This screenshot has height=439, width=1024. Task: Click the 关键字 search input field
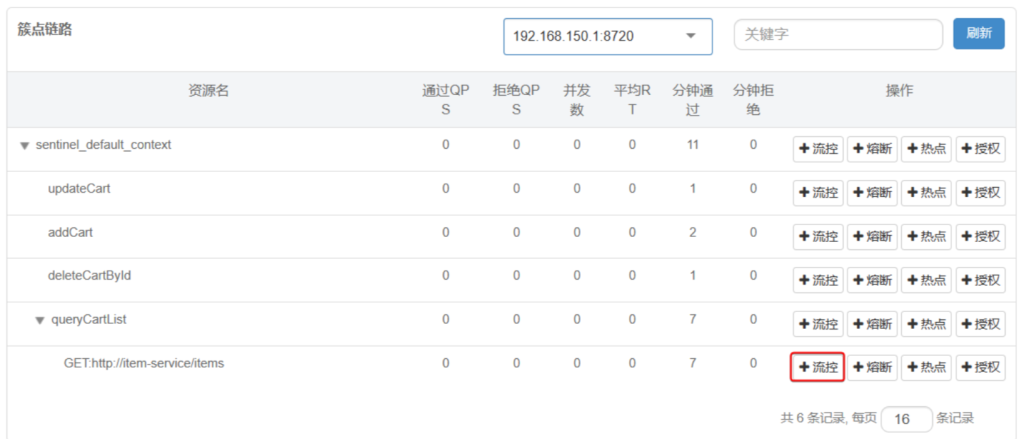838,35
